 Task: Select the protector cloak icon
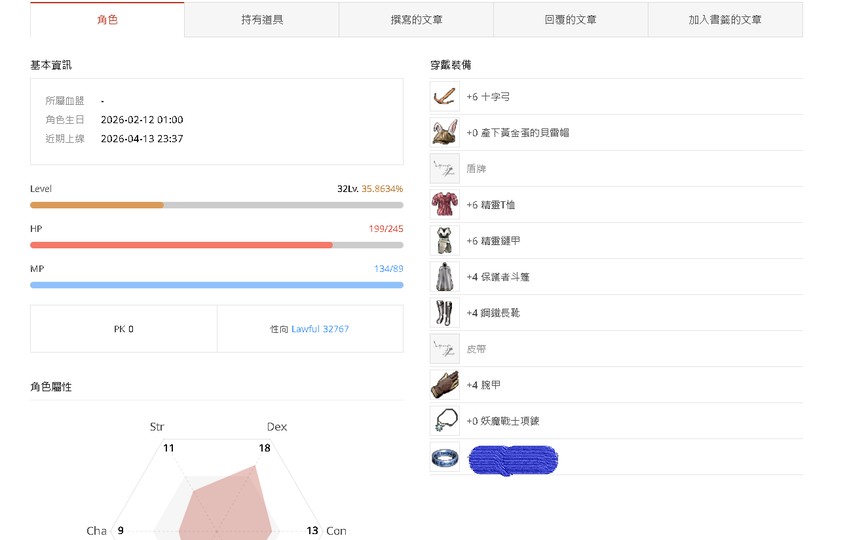(445, 277)
